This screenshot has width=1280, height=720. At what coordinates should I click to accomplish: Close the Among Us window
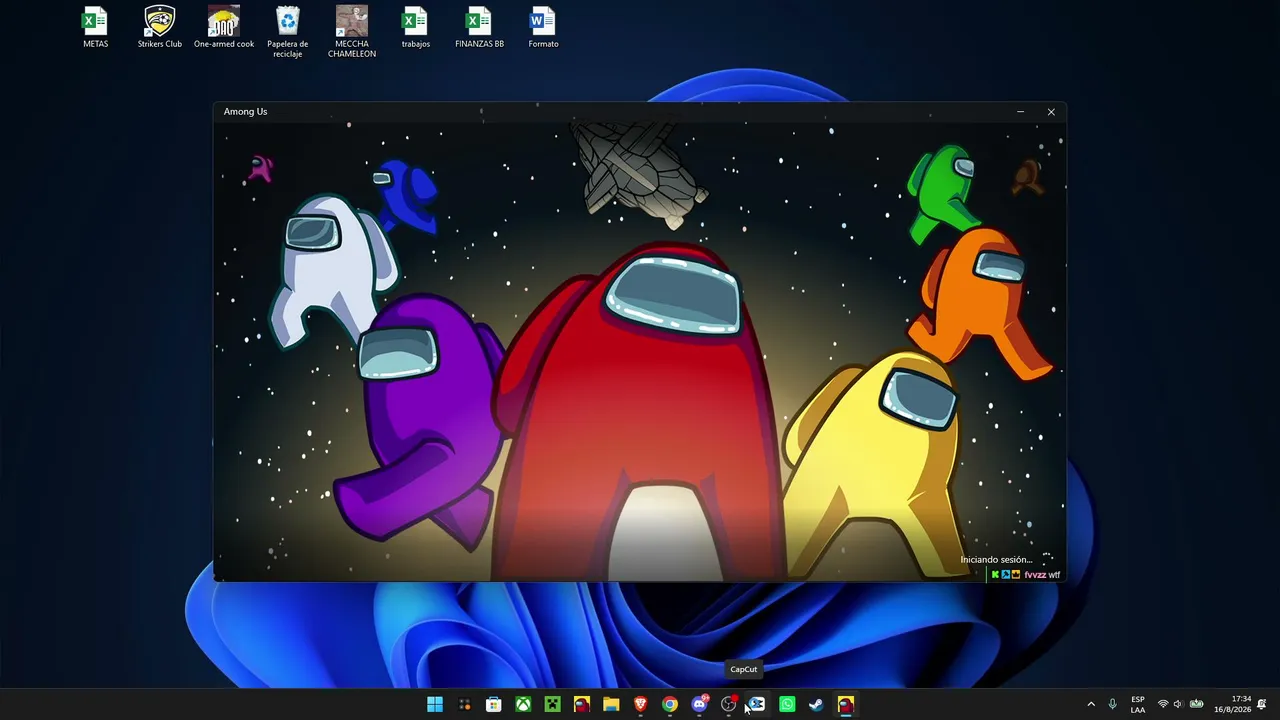pyautogui.click(x=1051, y=112)
